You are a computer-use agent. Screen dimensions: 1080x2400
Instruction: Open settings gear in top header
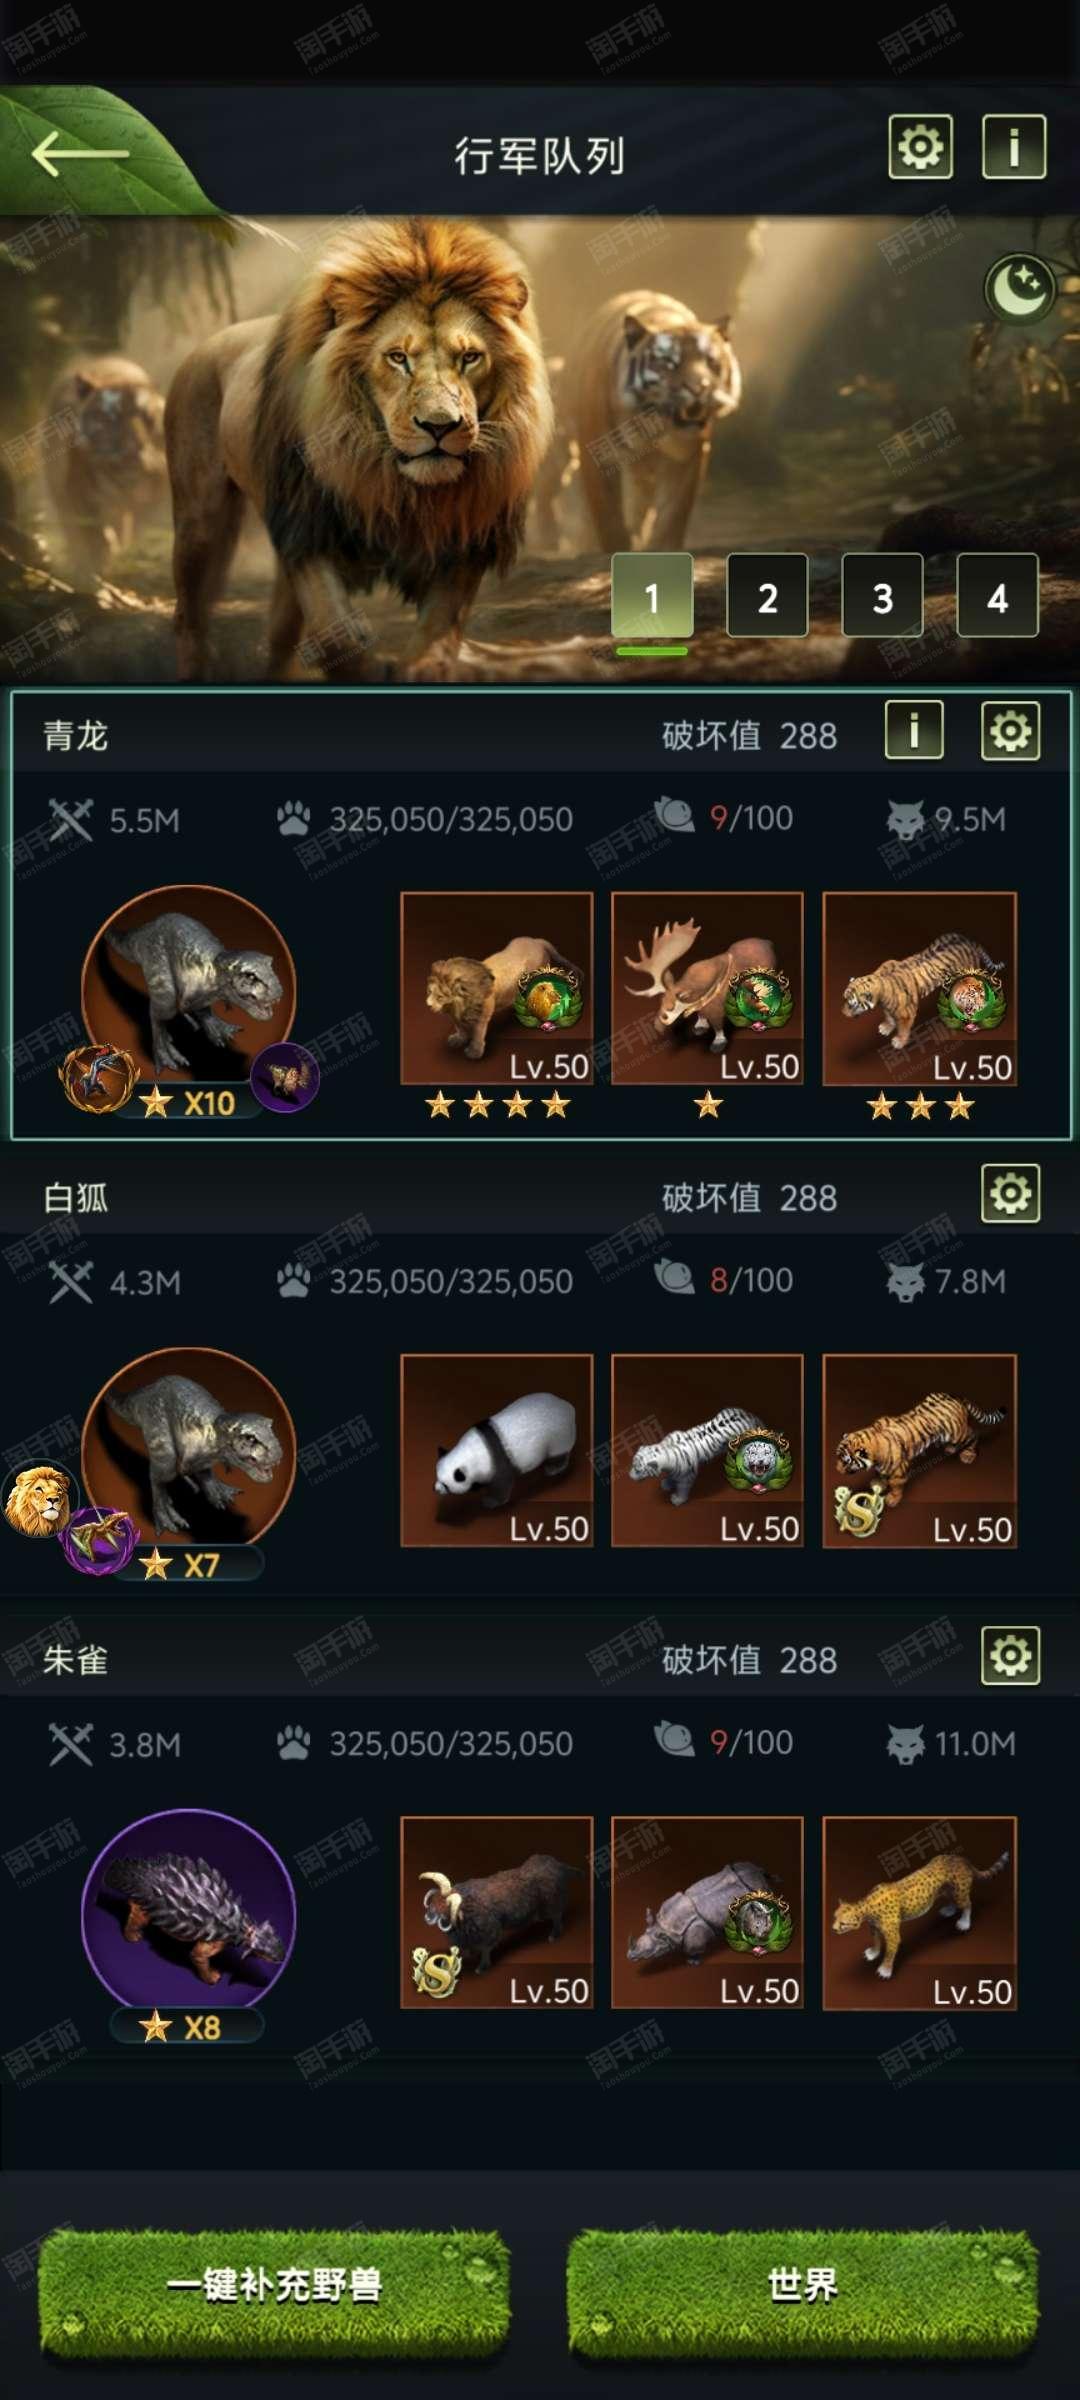click(x=920, y=147)
